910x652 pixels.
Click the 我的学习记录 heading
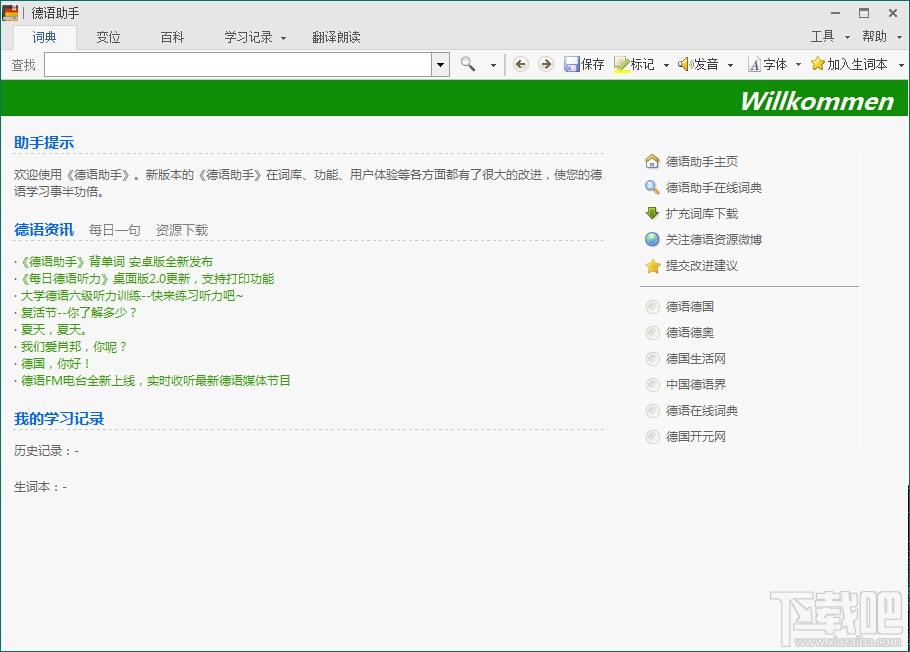click(59, 419)
